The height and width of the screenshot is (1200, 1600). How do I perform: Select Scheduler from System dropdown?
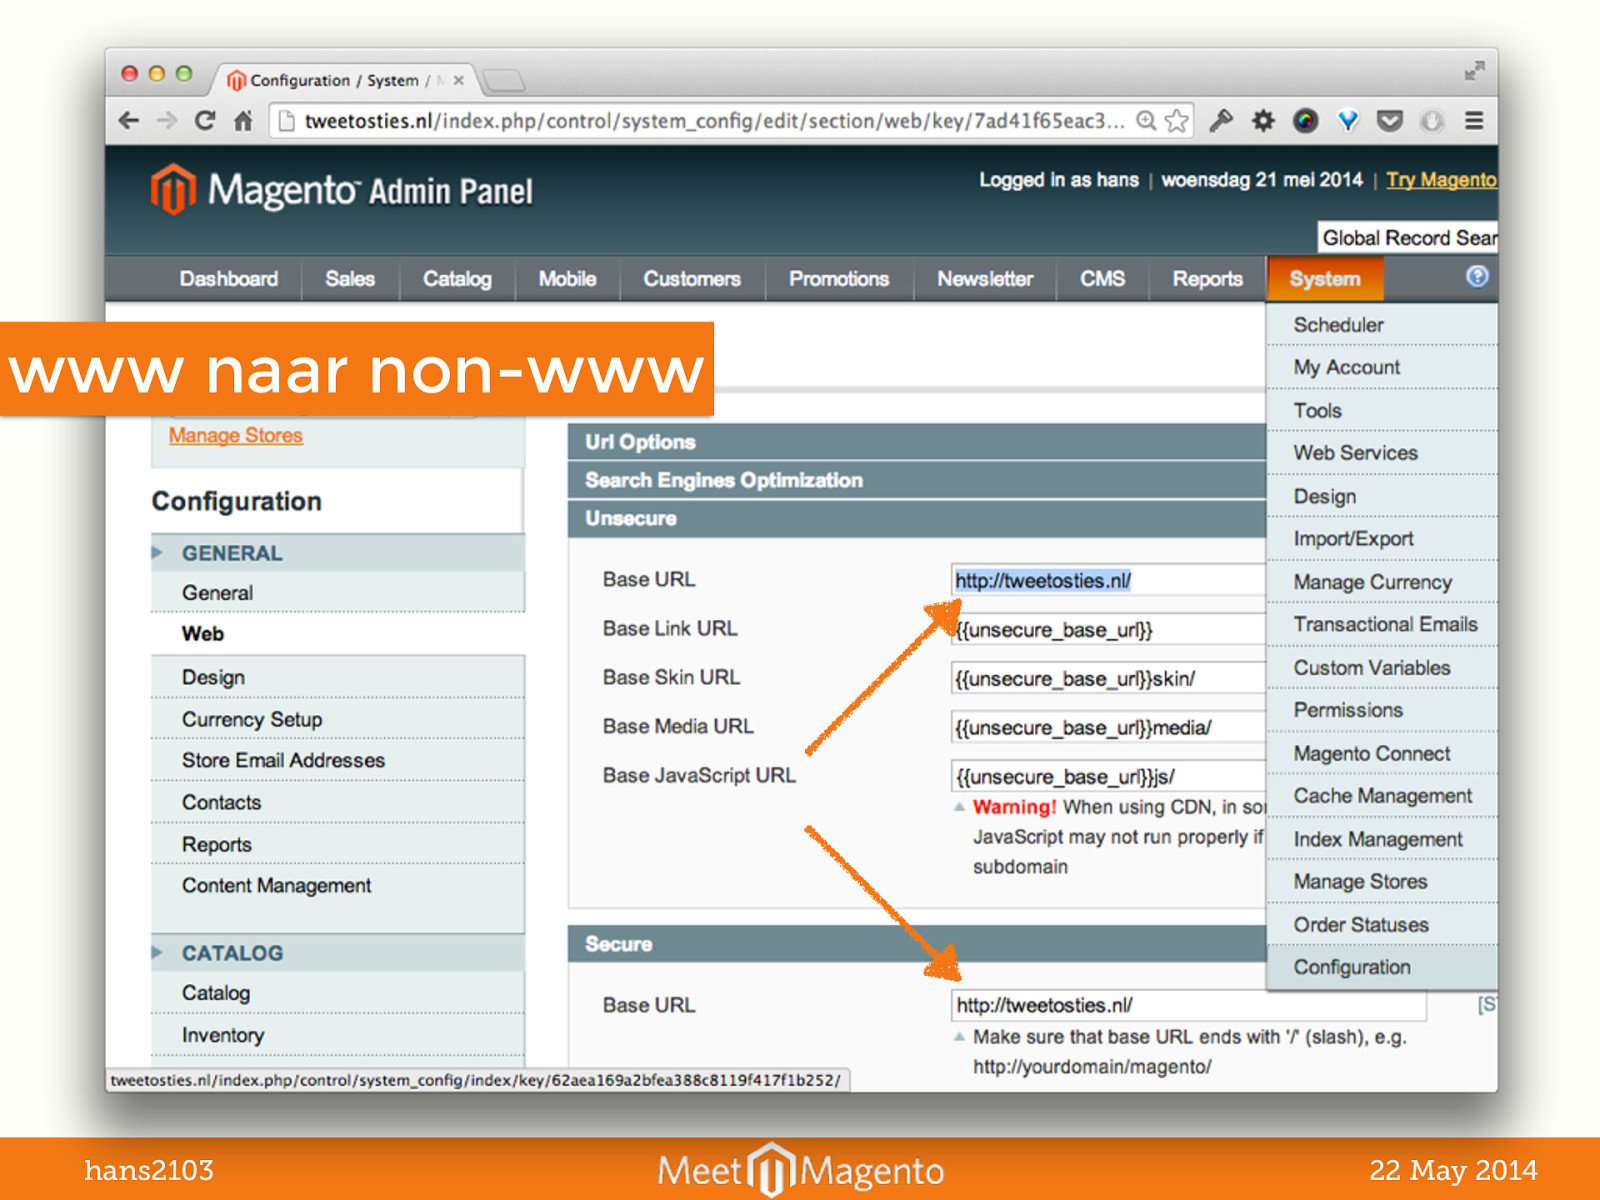click(x=1382, y=325)
